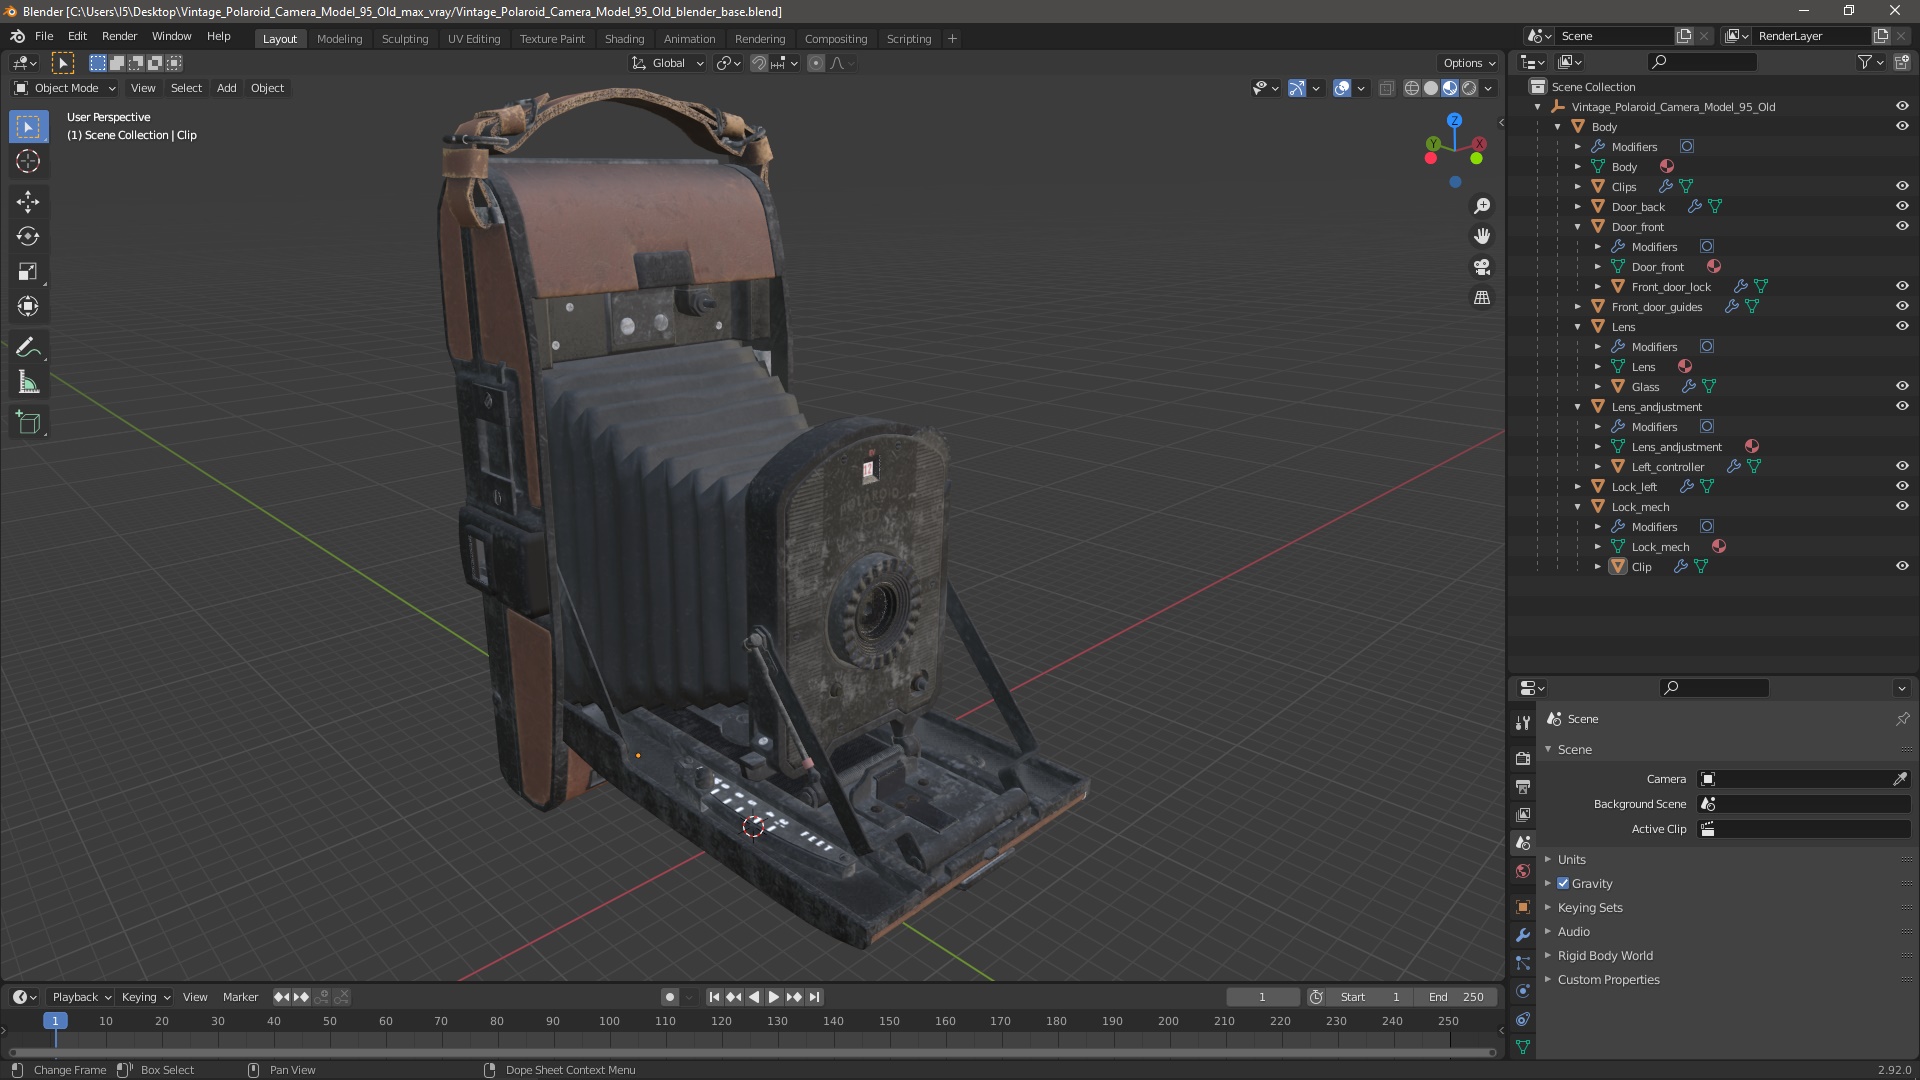Hide the Clips object with eye icon
The width and height of the screenshot is (1920, 1080).
[1902, 186]
